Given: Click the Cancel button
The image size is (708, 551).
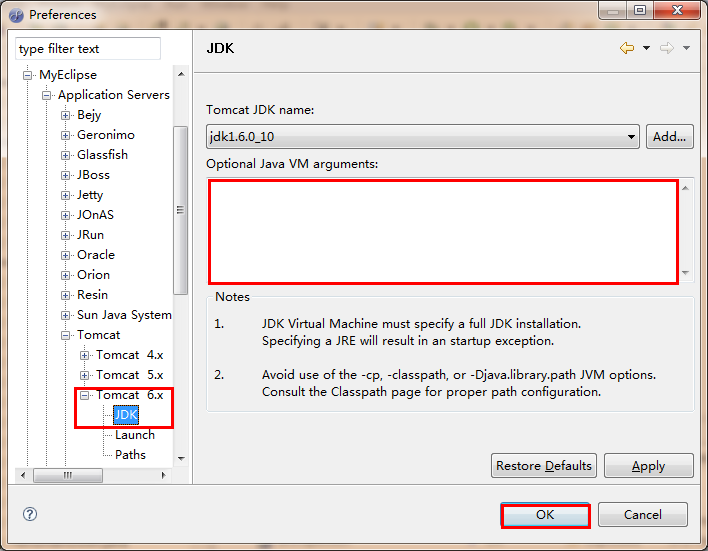Looking at the screenshot, I should (x=643, y=514).
